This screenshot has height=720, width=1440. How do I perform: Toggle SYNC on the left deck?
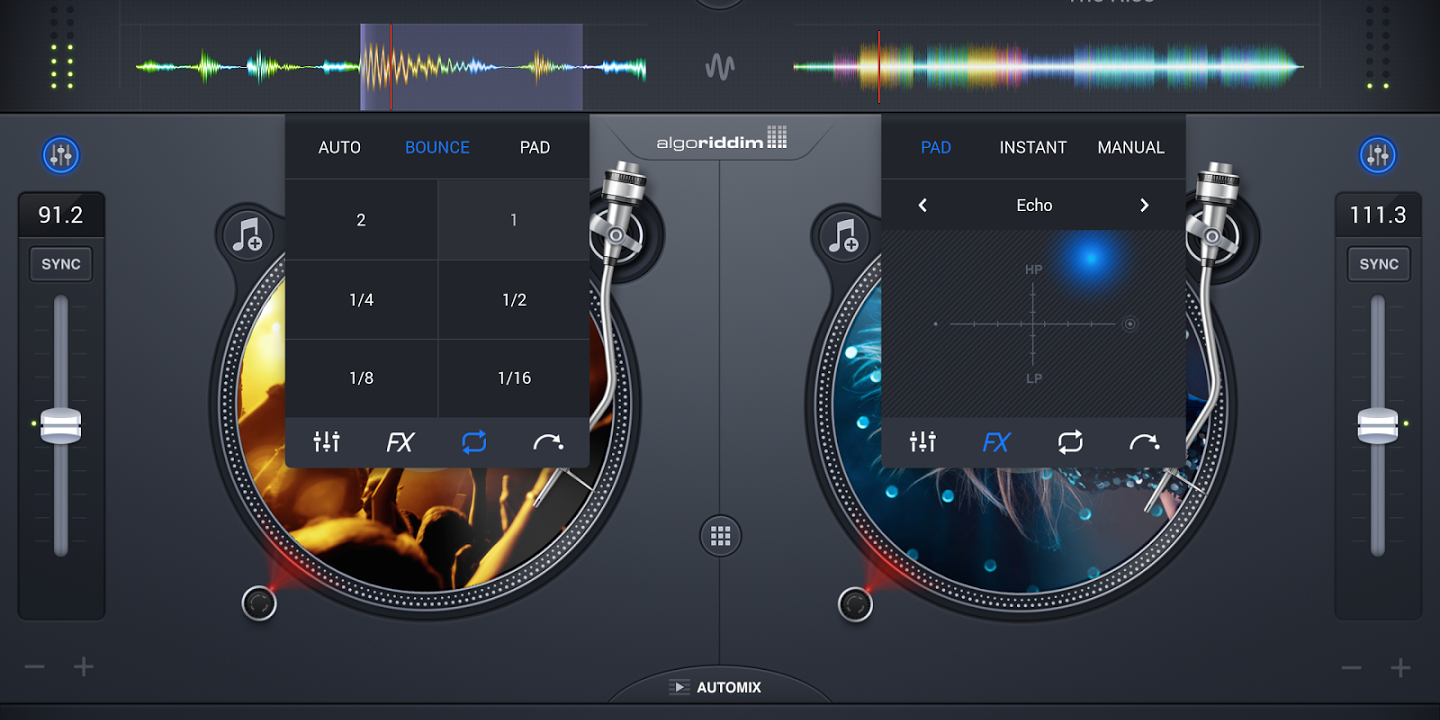[61, 264]
